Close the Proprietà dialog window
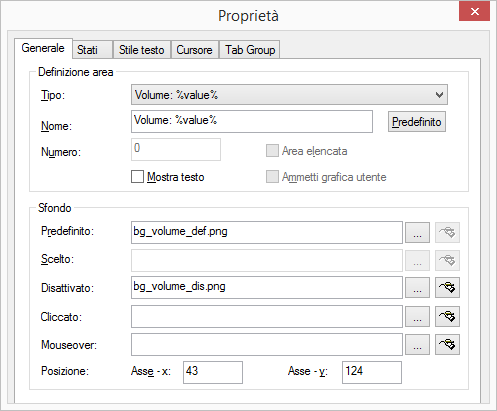 click(474, 11)
